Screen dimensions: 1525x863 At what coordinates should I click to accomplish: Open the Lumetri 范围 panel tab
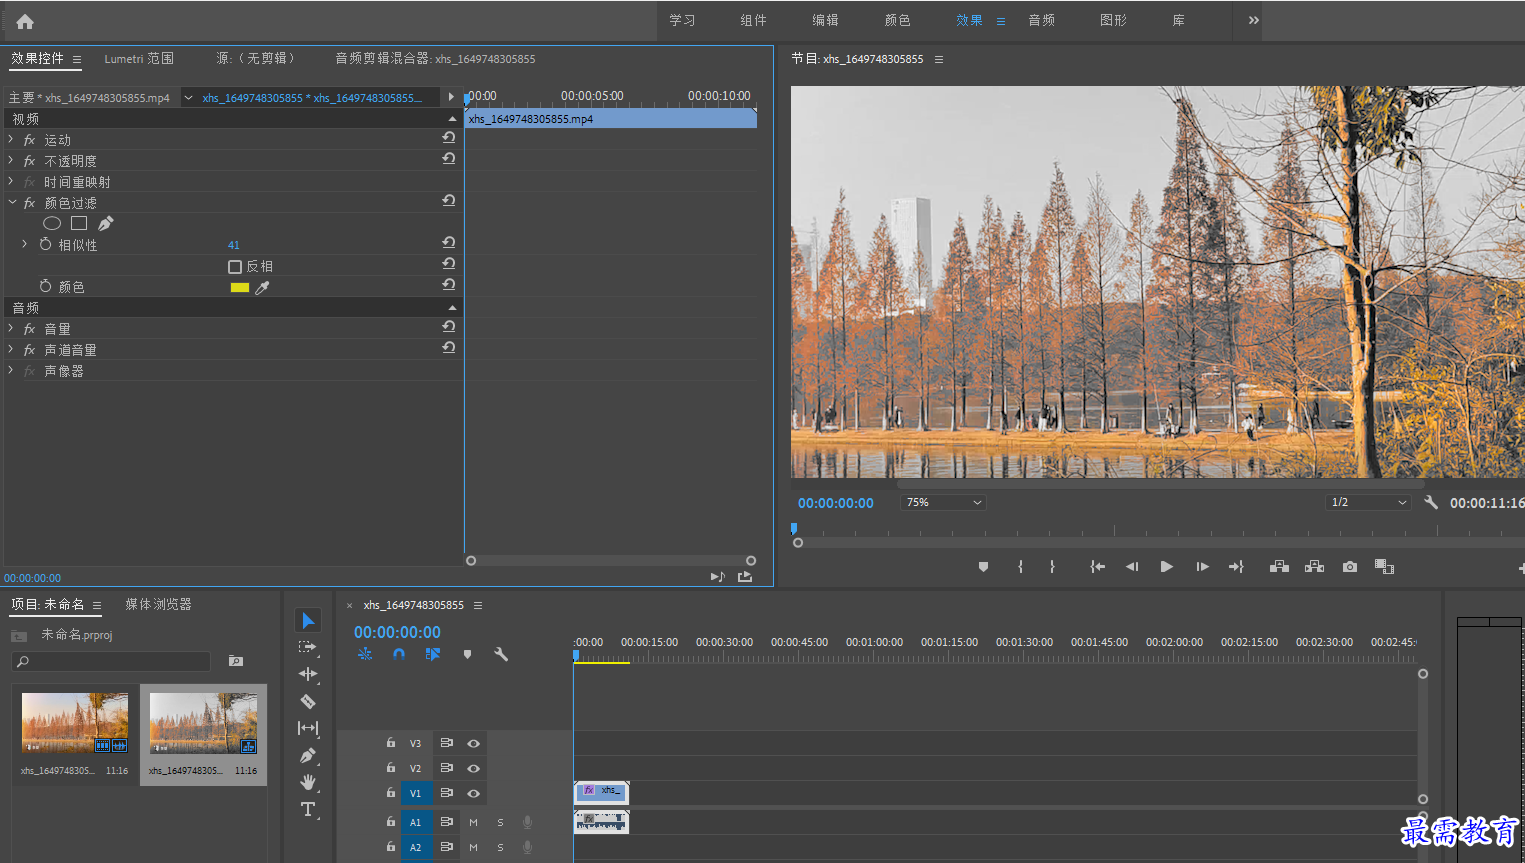click(139, 59)
